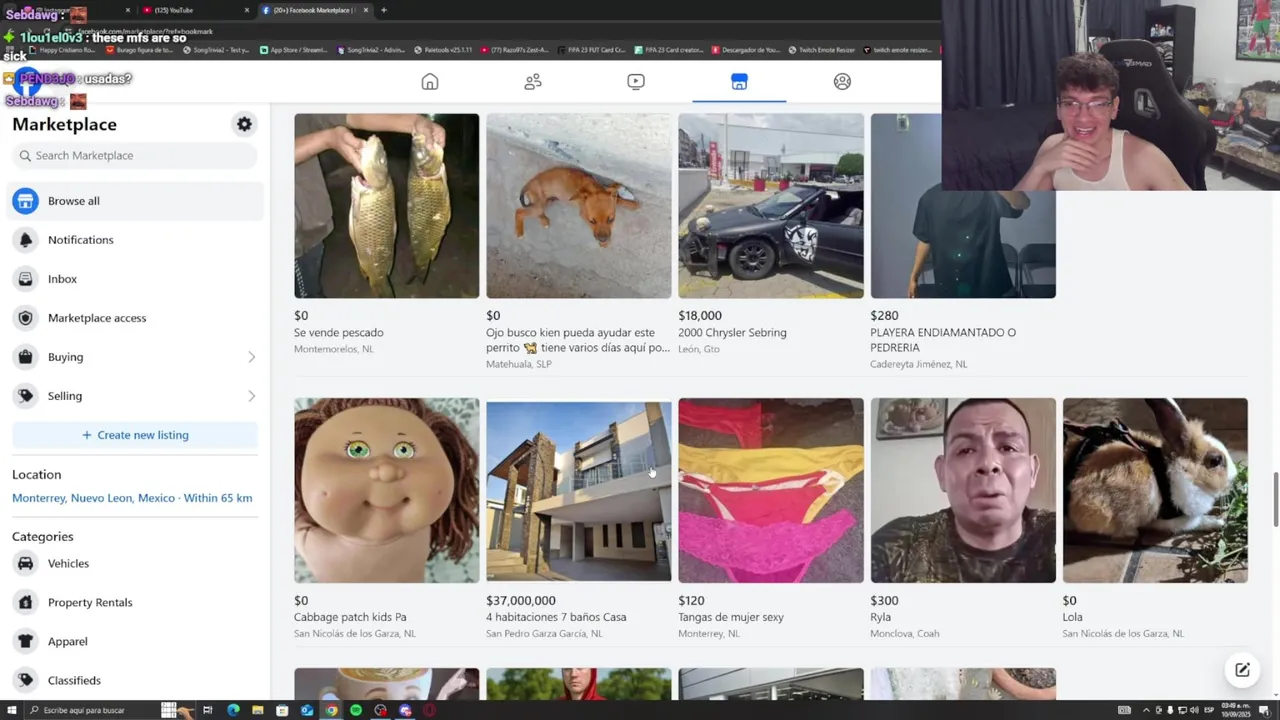Close the YouTube browser tab
This screenshot has height=720, width=1280.
pos(247,10)
